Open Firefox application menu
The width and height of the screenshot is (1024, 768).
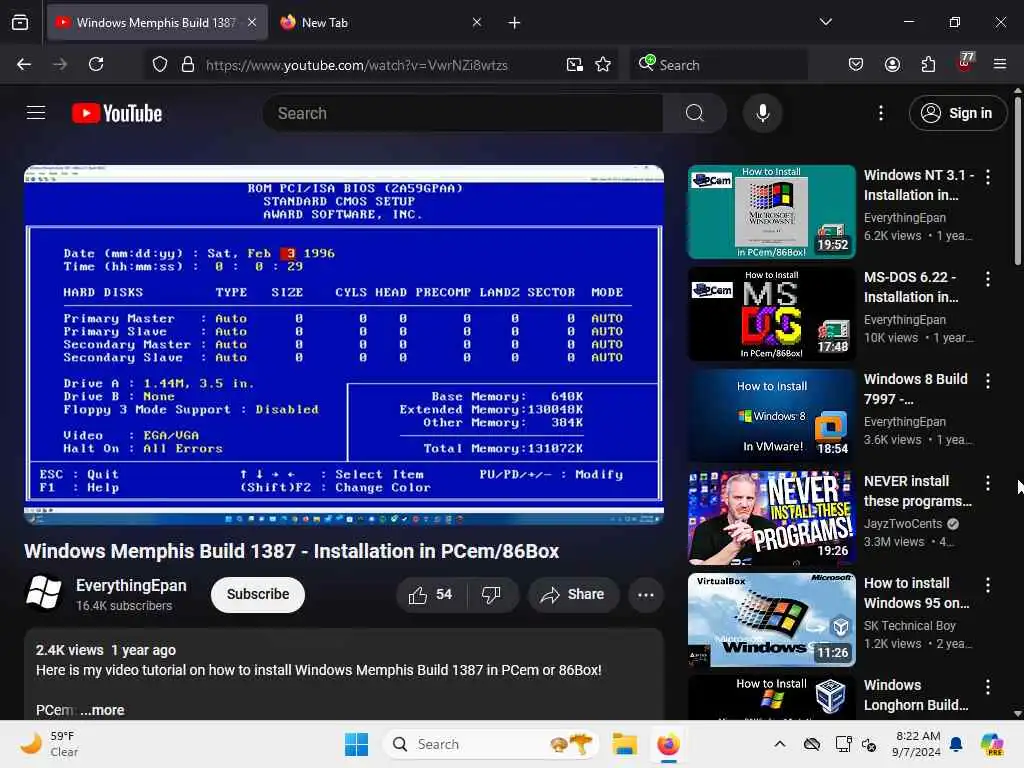click(1000, 64)
